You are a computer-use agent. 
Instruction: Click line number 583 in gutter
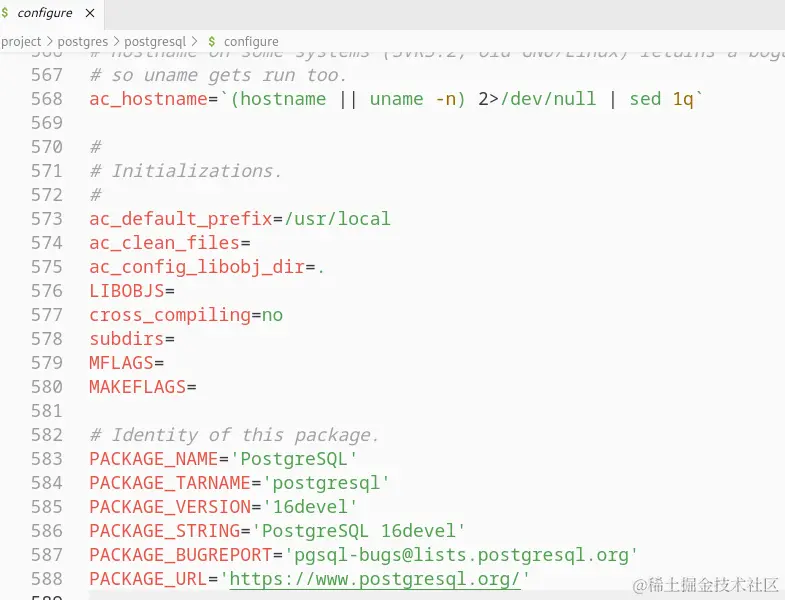click(x=47, y=459)
